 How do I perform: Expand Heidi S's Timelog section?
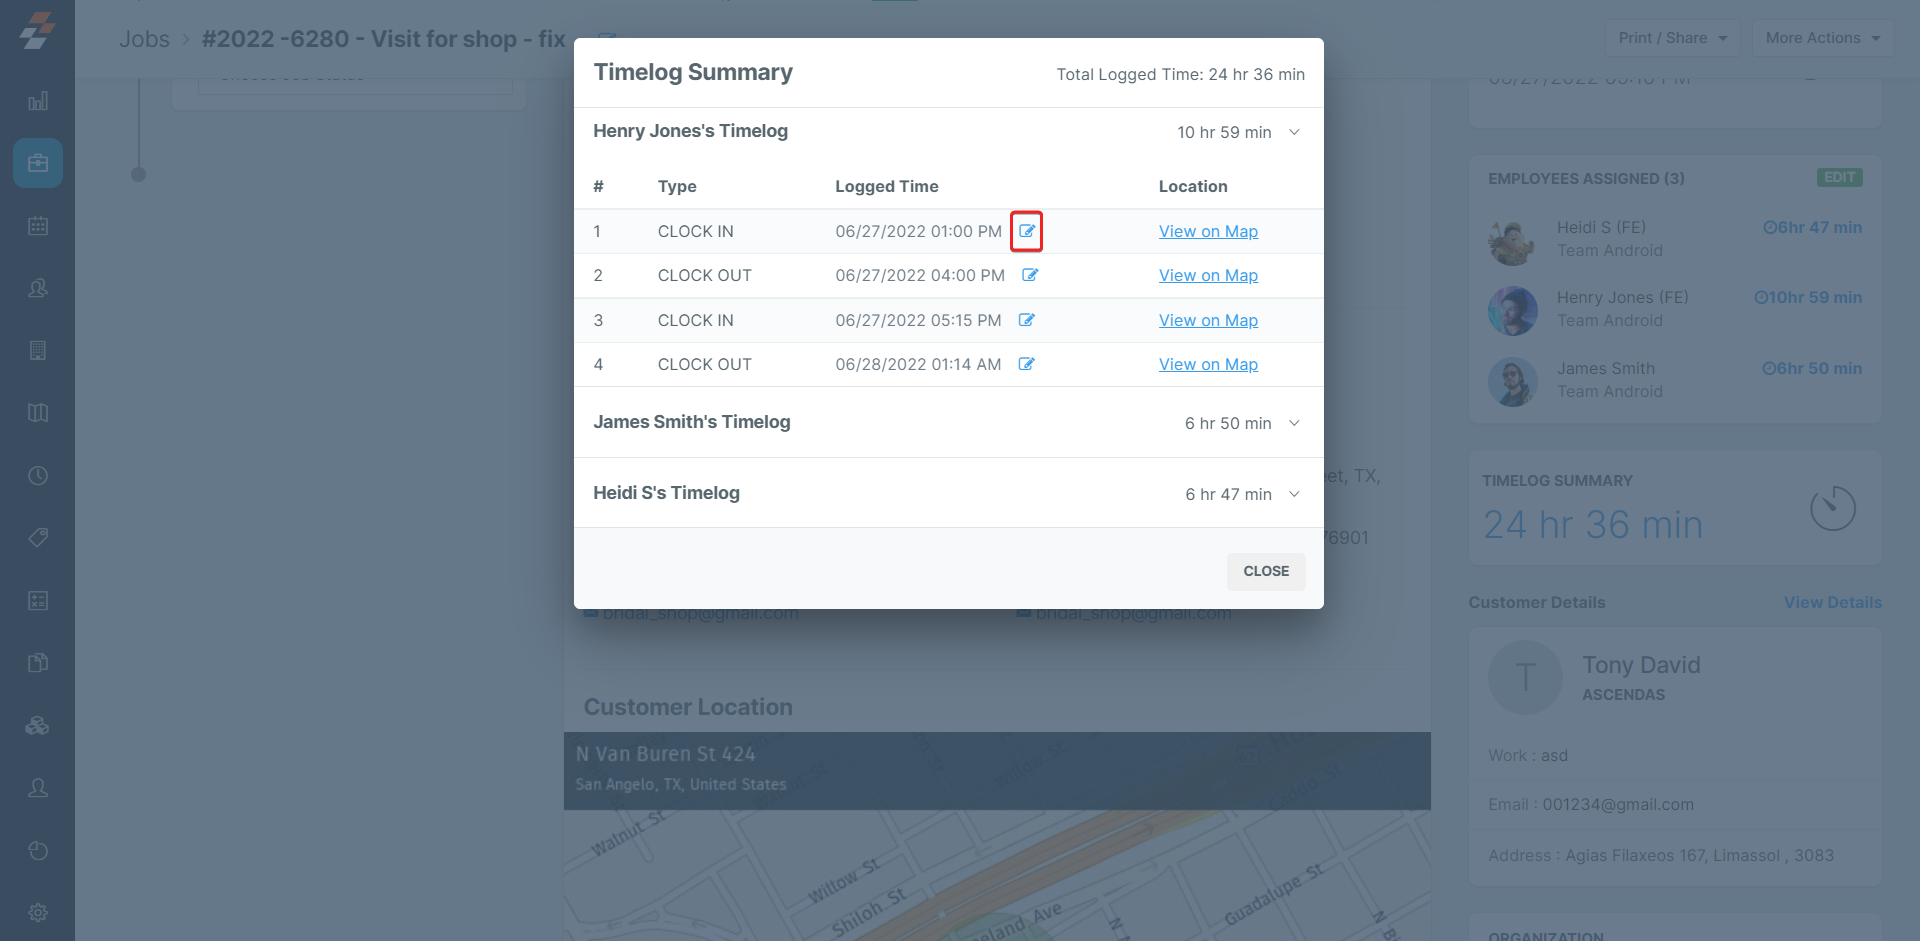pyautogui.click(x=1294, y=494)
